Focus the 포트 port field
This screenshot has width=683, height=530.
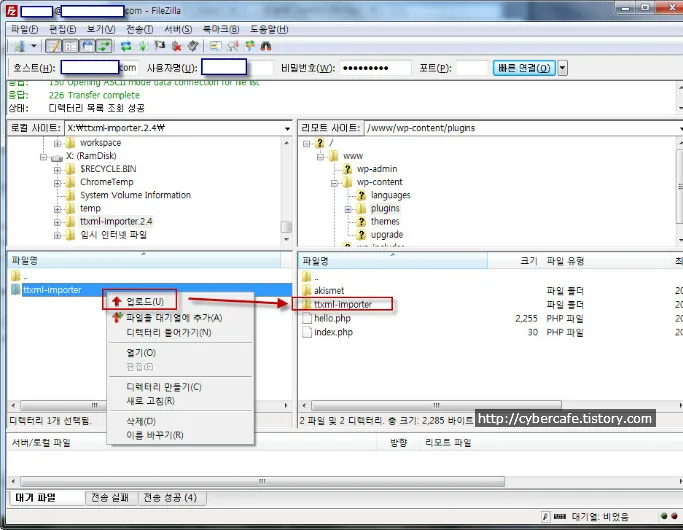(x=472, y=68)
